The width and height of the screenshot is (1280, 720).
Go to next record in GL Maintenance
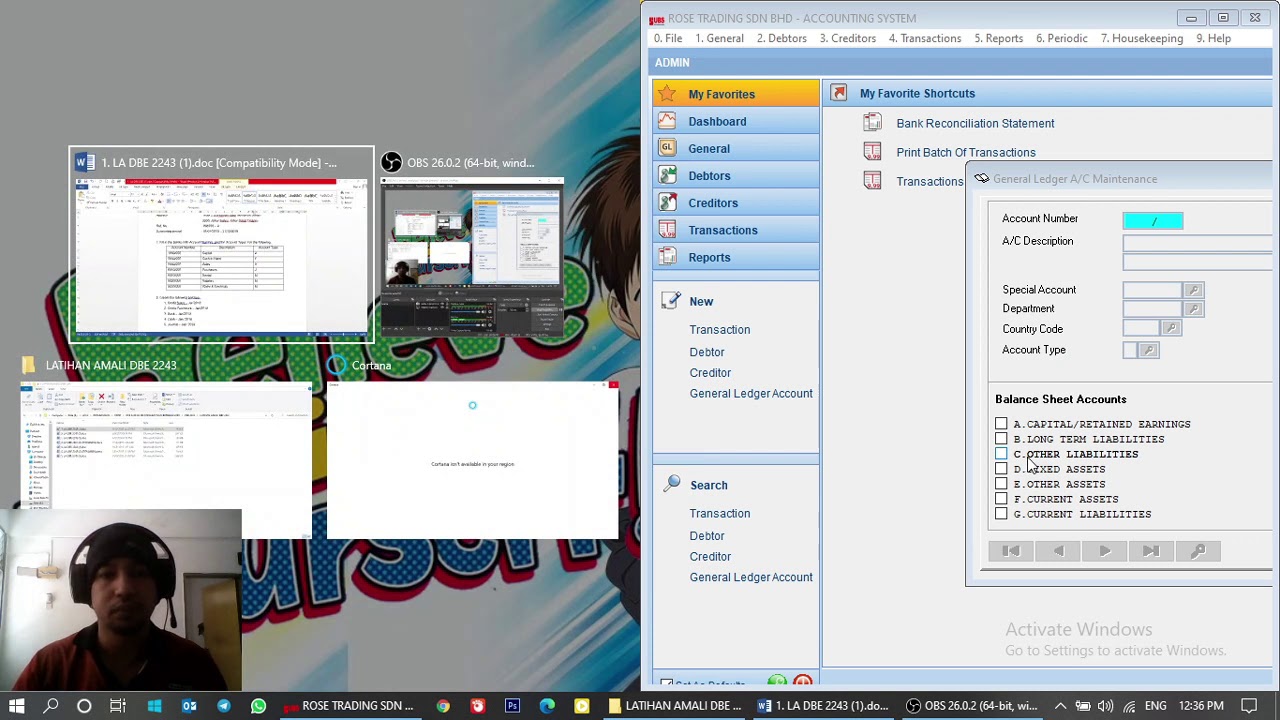(1104, 551)
